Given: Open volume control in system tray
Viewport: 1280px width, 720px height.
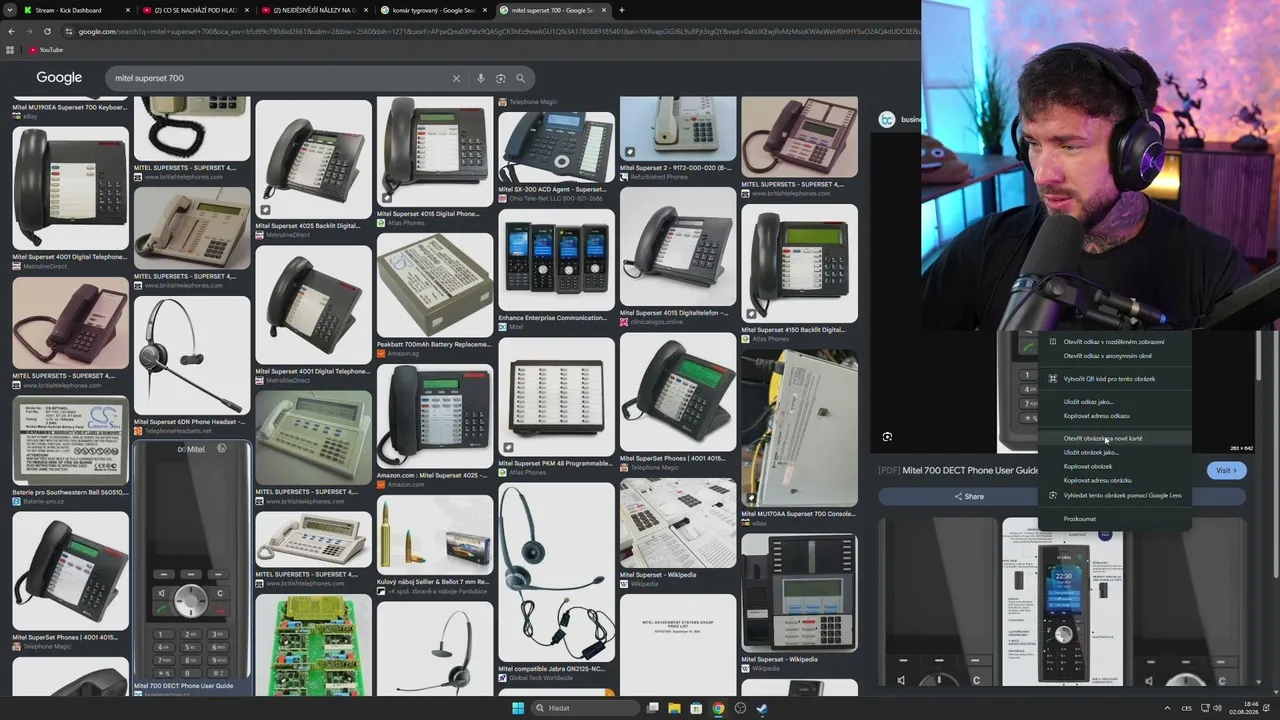Looking at the screenshot, I should coord(1218,708).
